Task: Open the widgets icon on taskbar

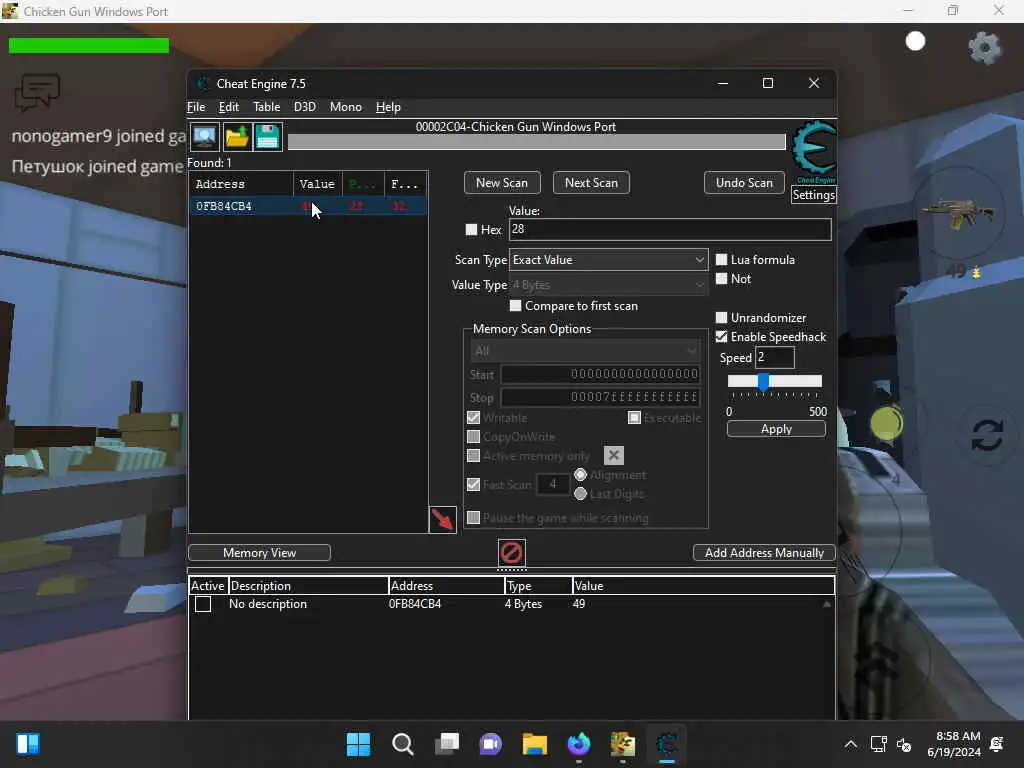Action: pos(28,744)
